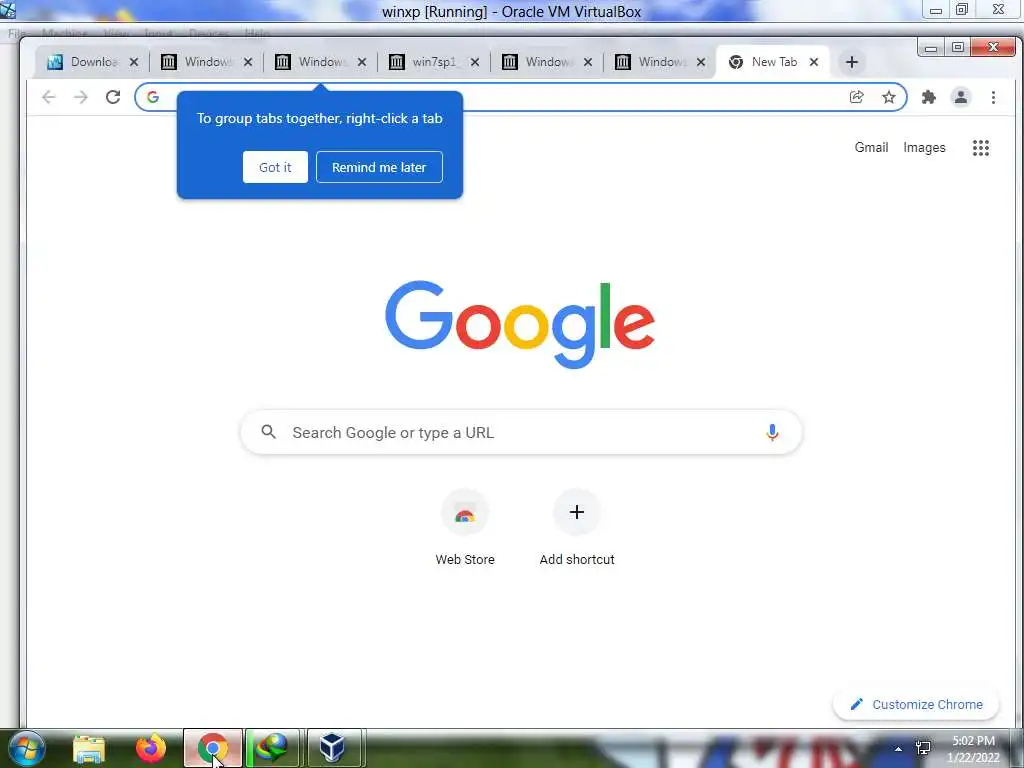The height and width of the screenshot is (768, 1024).
Task: Switch to the last Windows tab
Action: click(660, 62)
